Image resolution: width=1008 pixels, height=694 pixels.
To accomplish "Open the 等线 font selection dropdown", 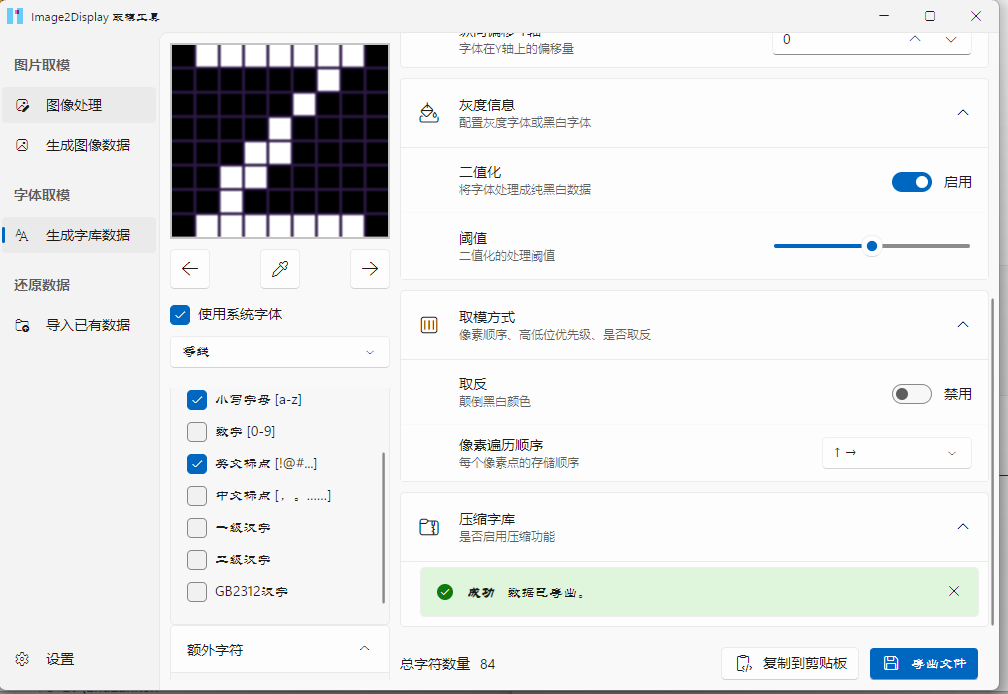I will coord(279,352).
